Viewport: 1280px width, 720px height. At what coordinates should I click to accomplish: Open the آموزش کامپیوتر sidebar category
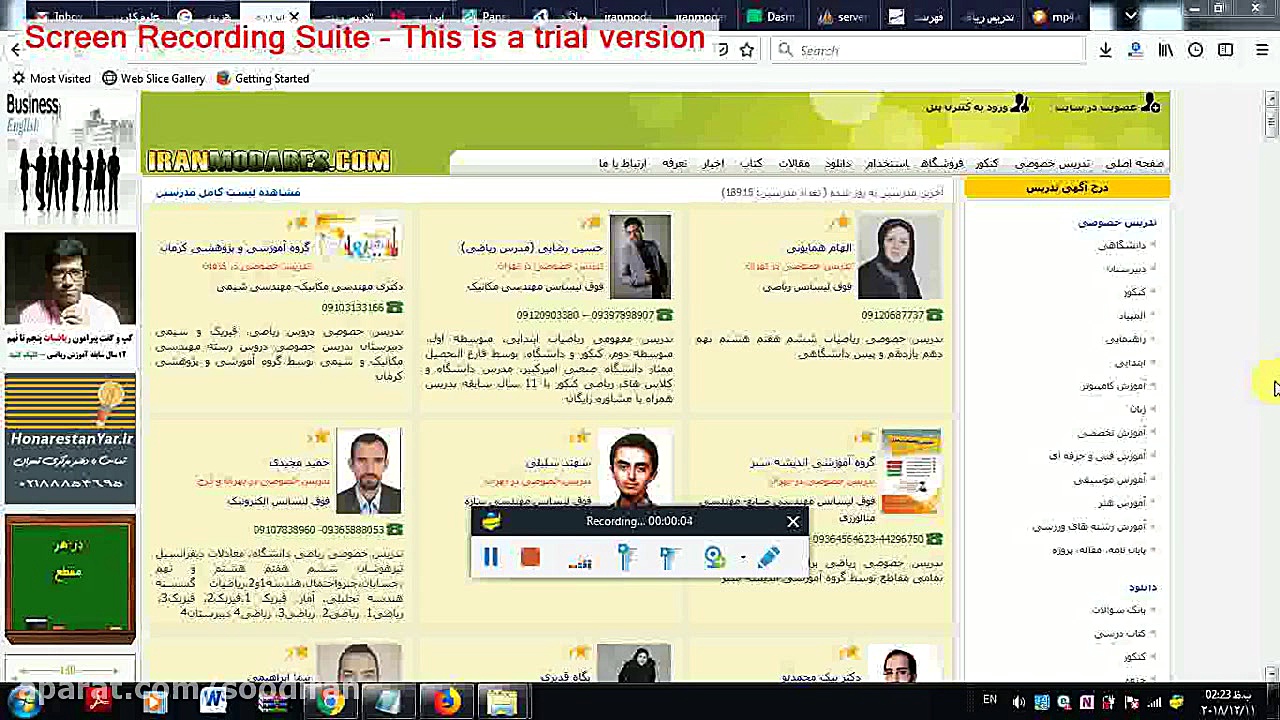pyautogui.click(x=1115, y=386)
